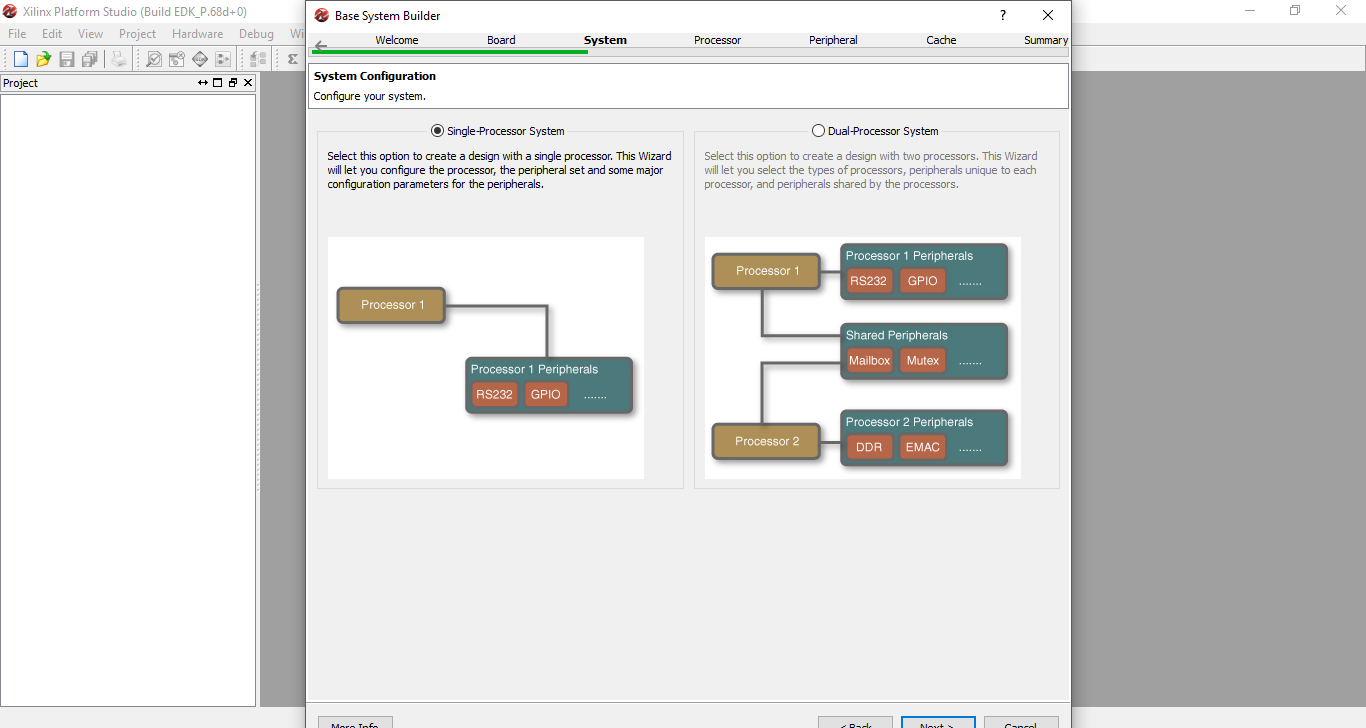Click the Project panel title
1366x728 pixels.
click(20, 83)
